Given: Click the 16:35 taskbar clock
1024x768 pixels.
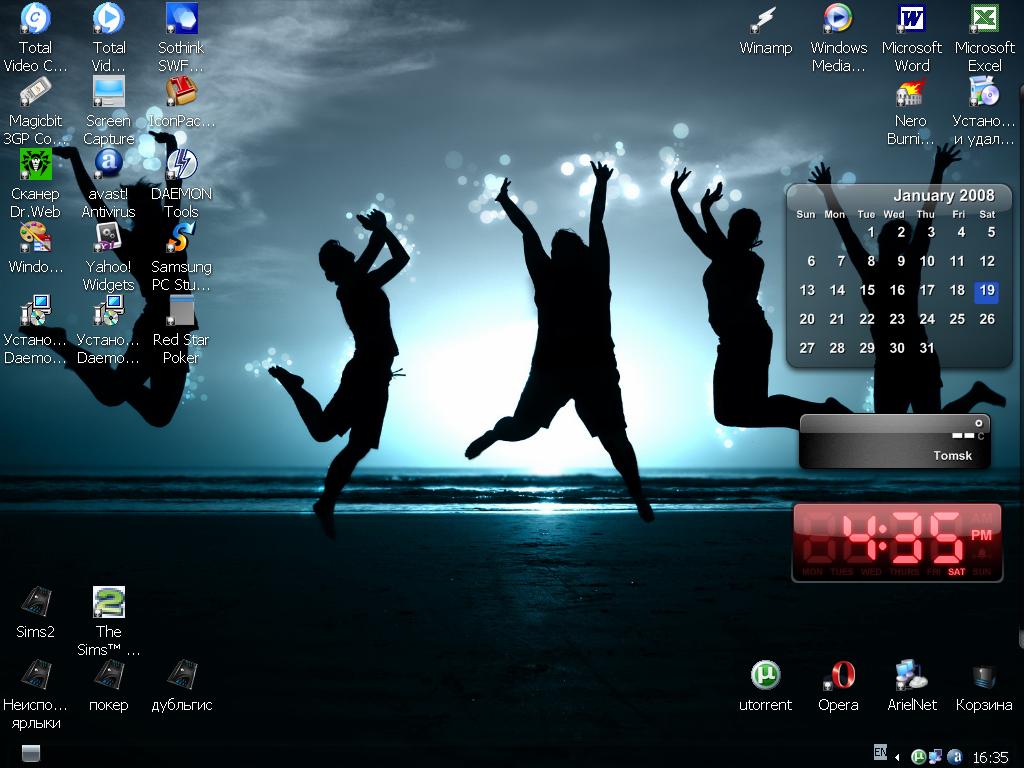Looking at the screenshot, I should pyautogui.click(x=991, y=758).
